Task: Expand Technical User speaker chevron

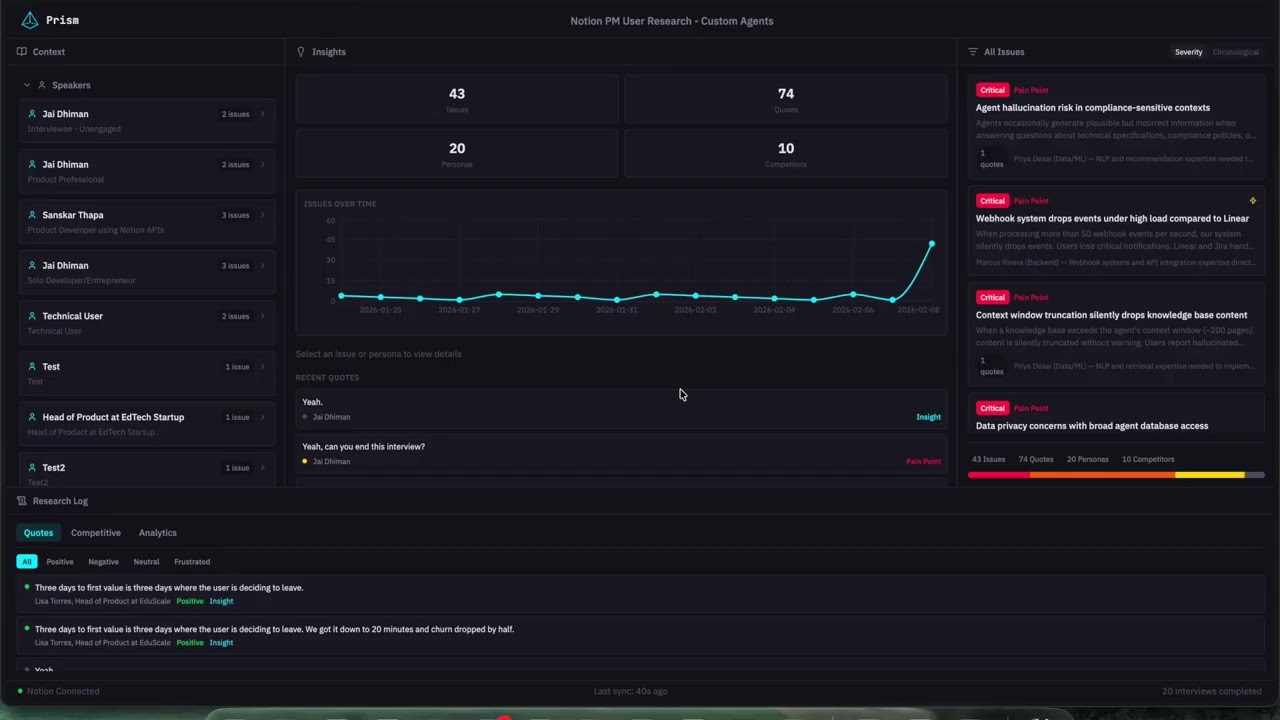Action: point(263,316)
